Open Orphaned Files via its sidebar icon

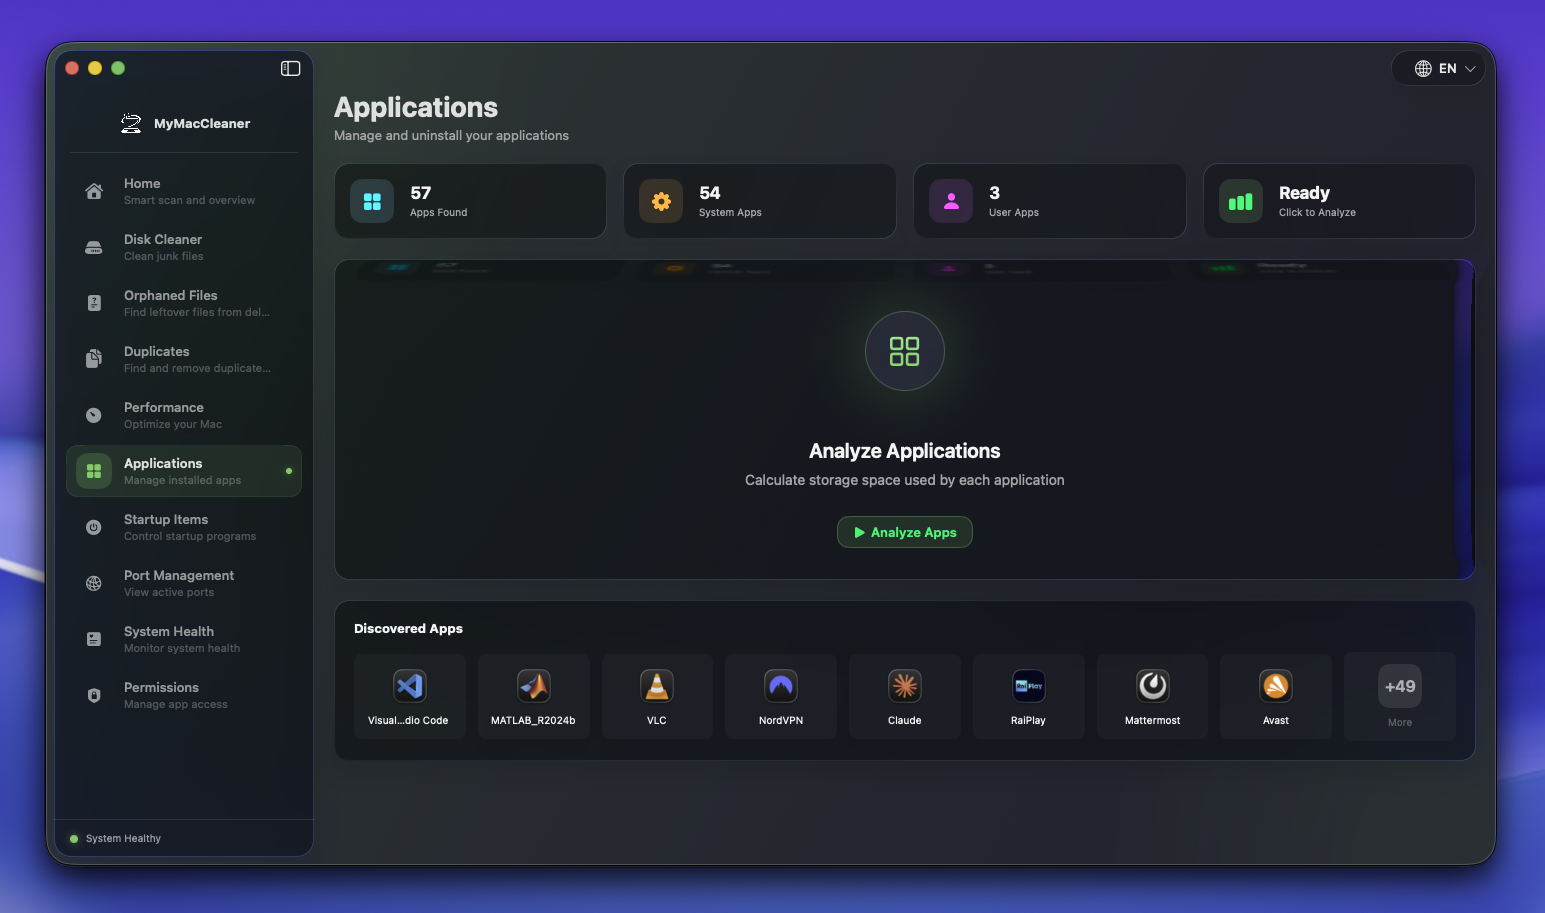pos(93,303)
